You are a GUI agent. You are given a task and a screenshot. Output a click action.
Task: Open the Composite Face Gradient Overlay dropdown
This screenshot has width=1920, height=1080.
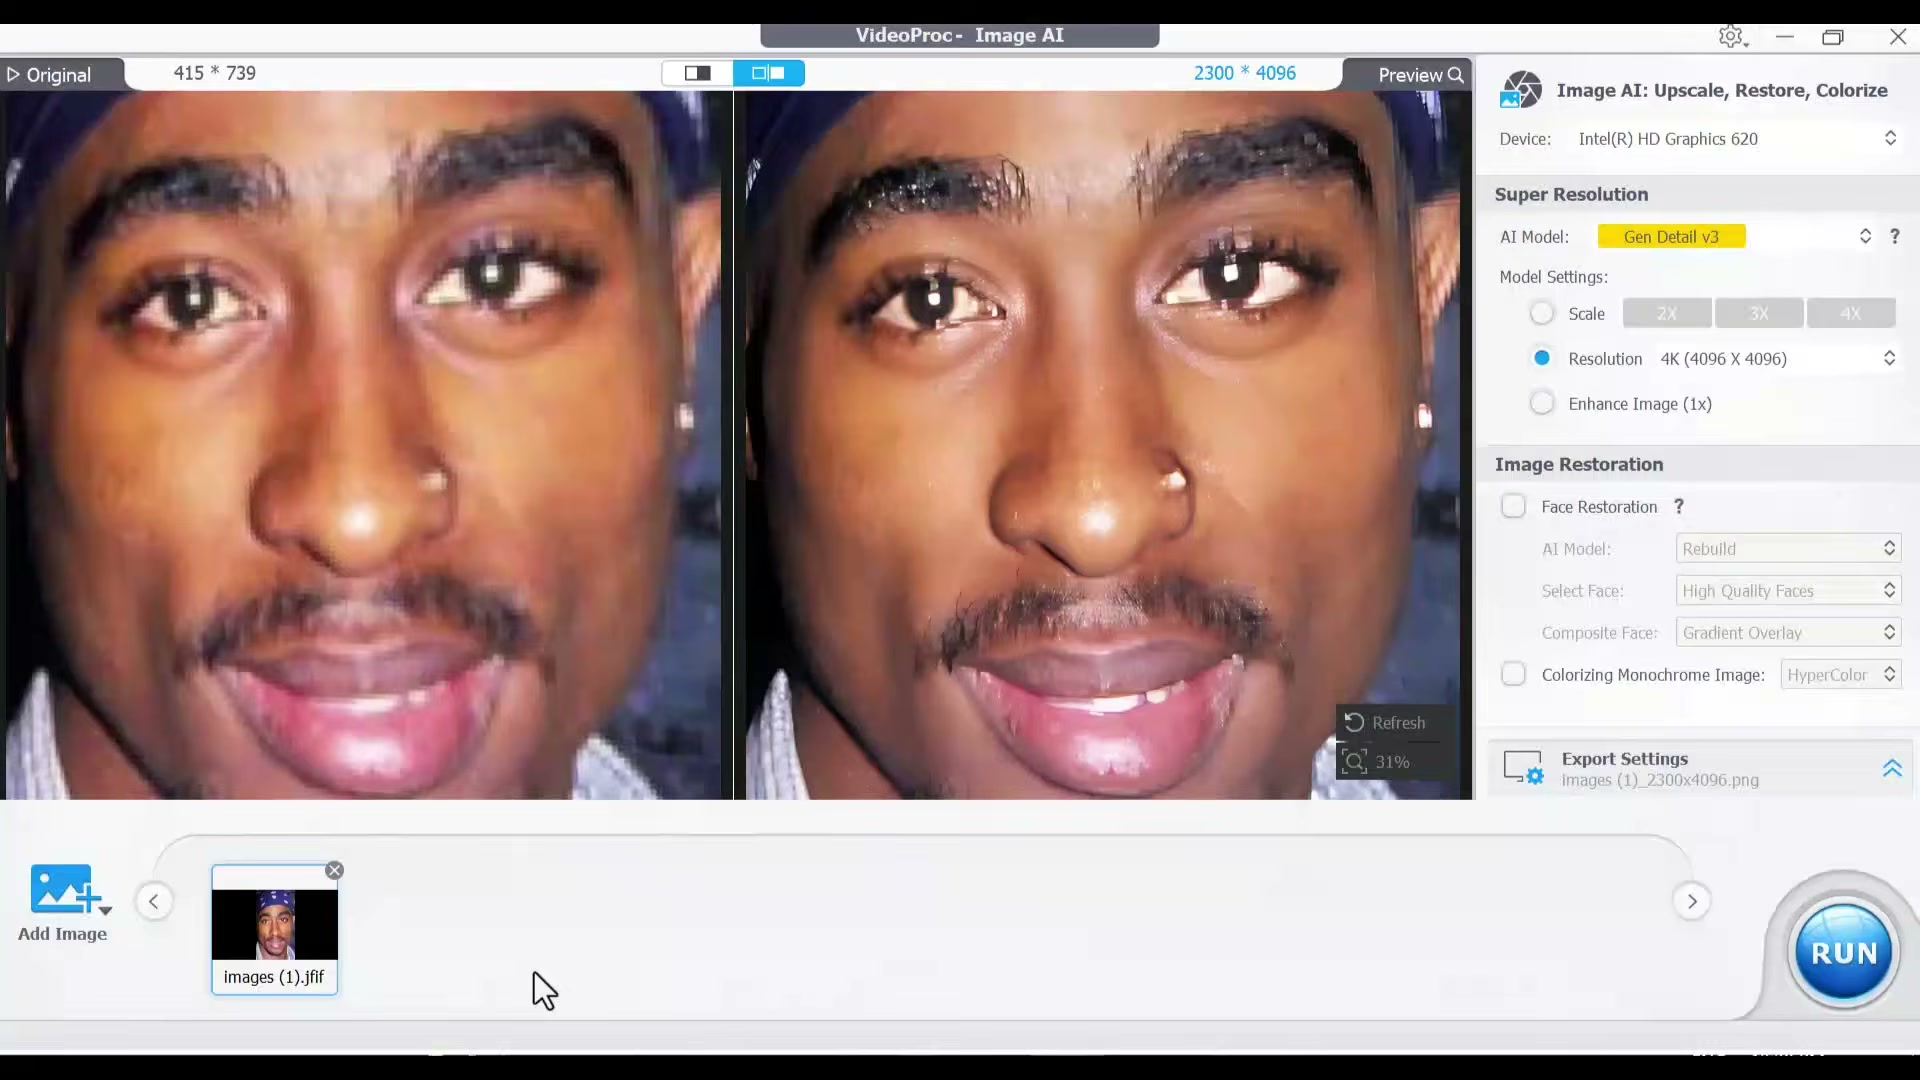coord(1788,632)
